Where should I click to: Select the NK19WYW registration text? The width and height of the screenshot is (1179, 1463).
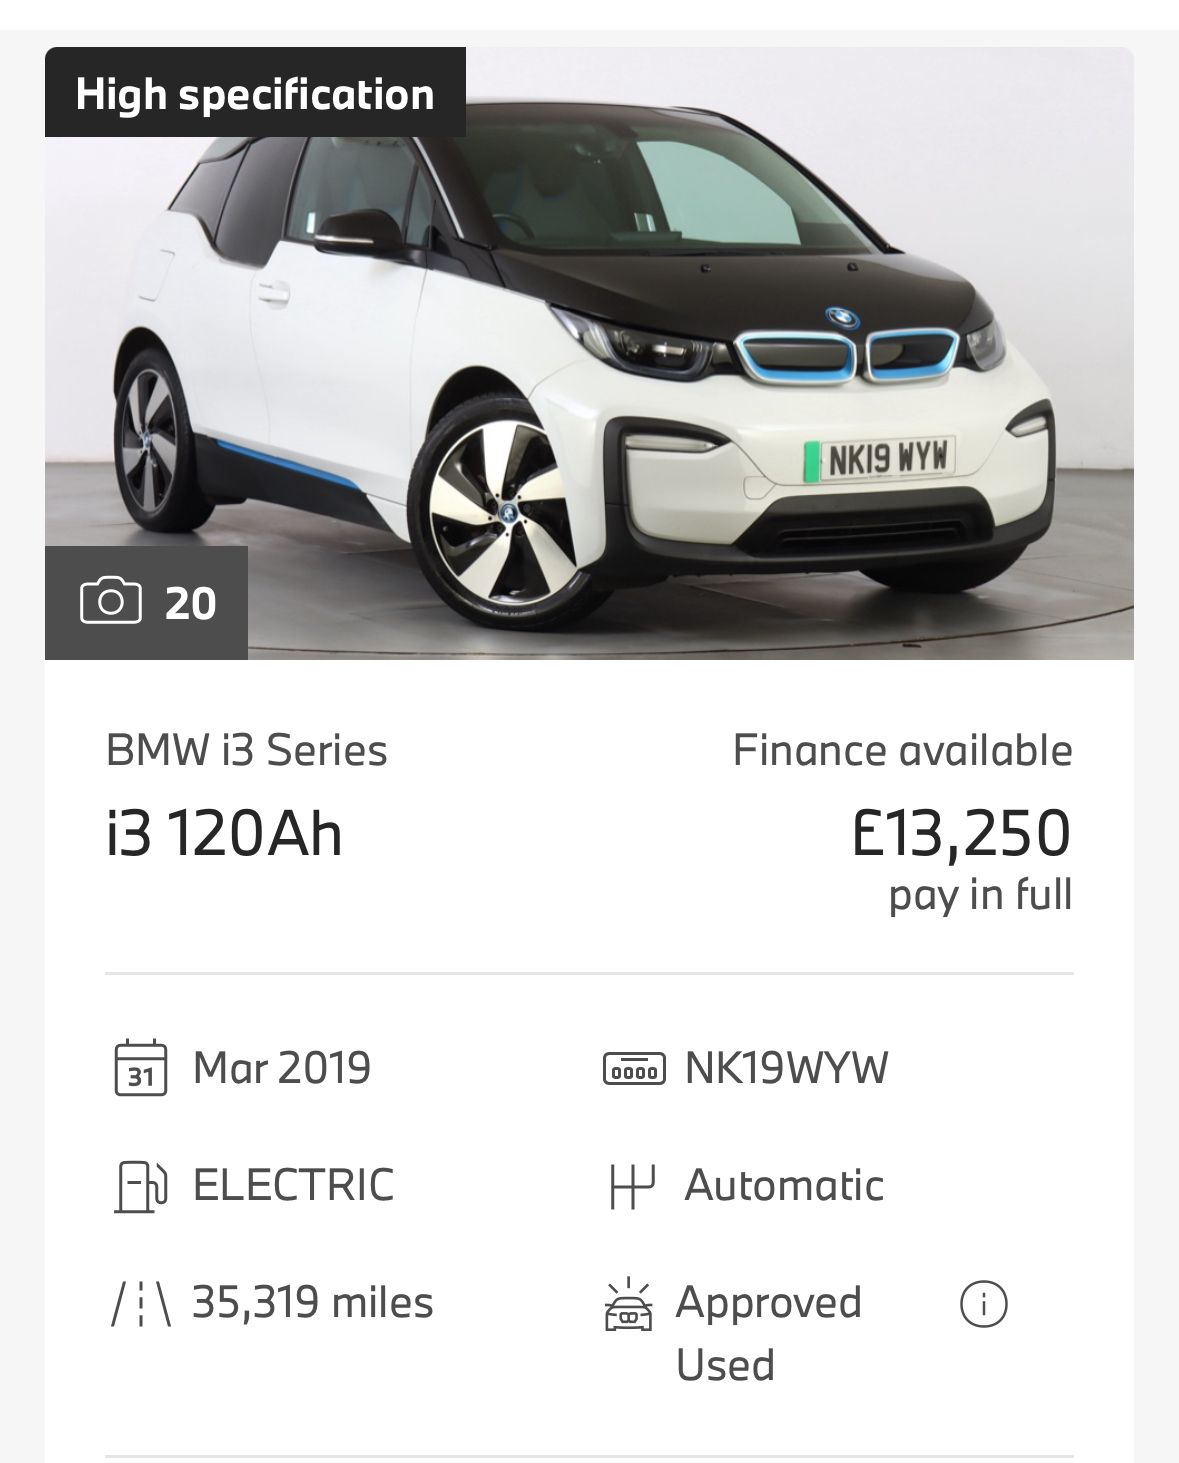pyautogui.click(x=786, y=1068)
